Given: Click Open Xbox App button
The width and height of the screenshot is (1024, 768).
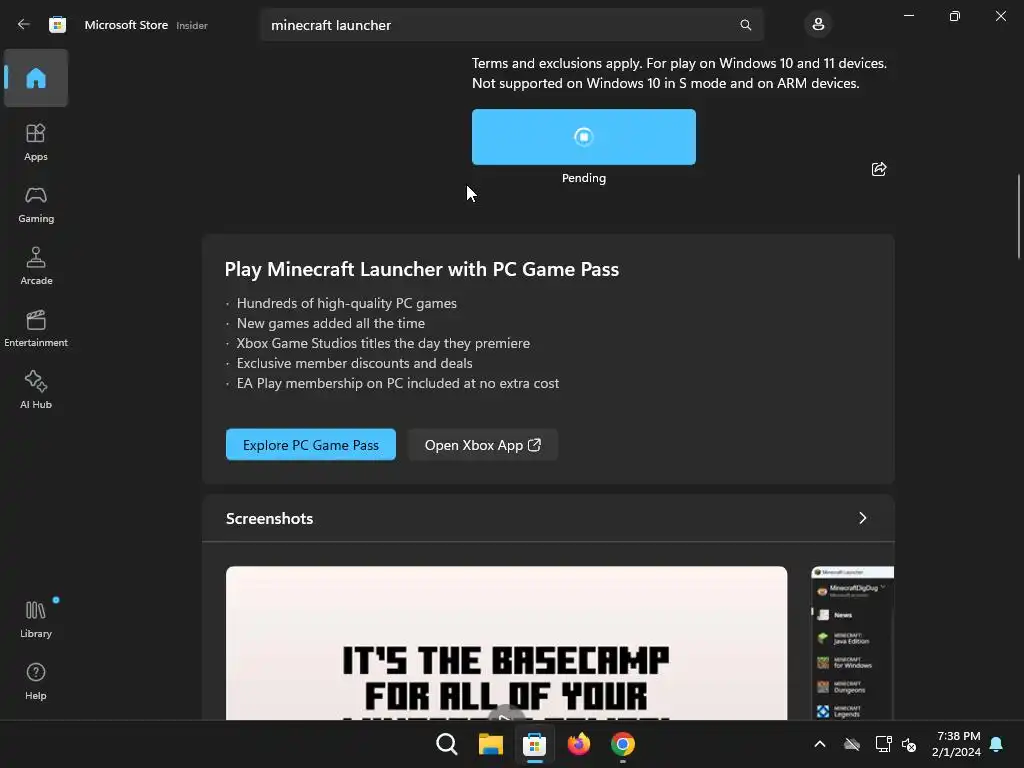Looking at the screenshot, I should (483, 445).
